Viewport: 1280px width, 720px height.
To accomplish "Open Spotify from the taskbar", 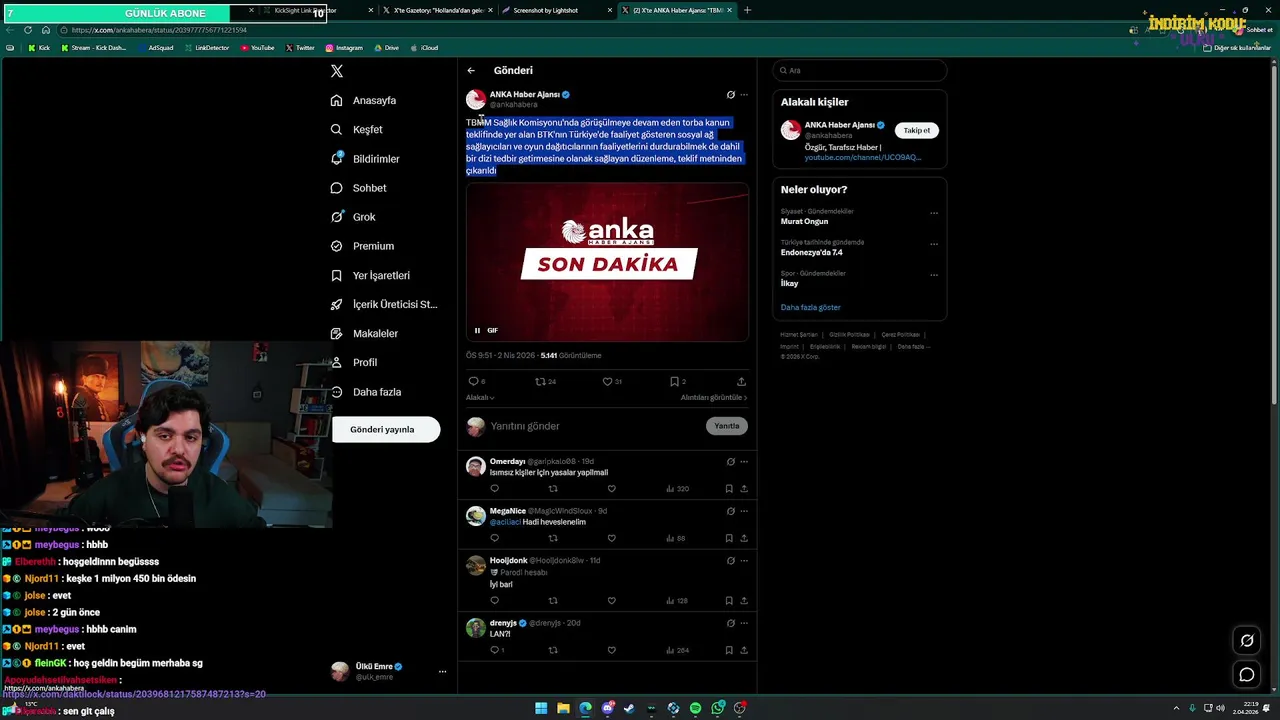I will click(695, 708).
